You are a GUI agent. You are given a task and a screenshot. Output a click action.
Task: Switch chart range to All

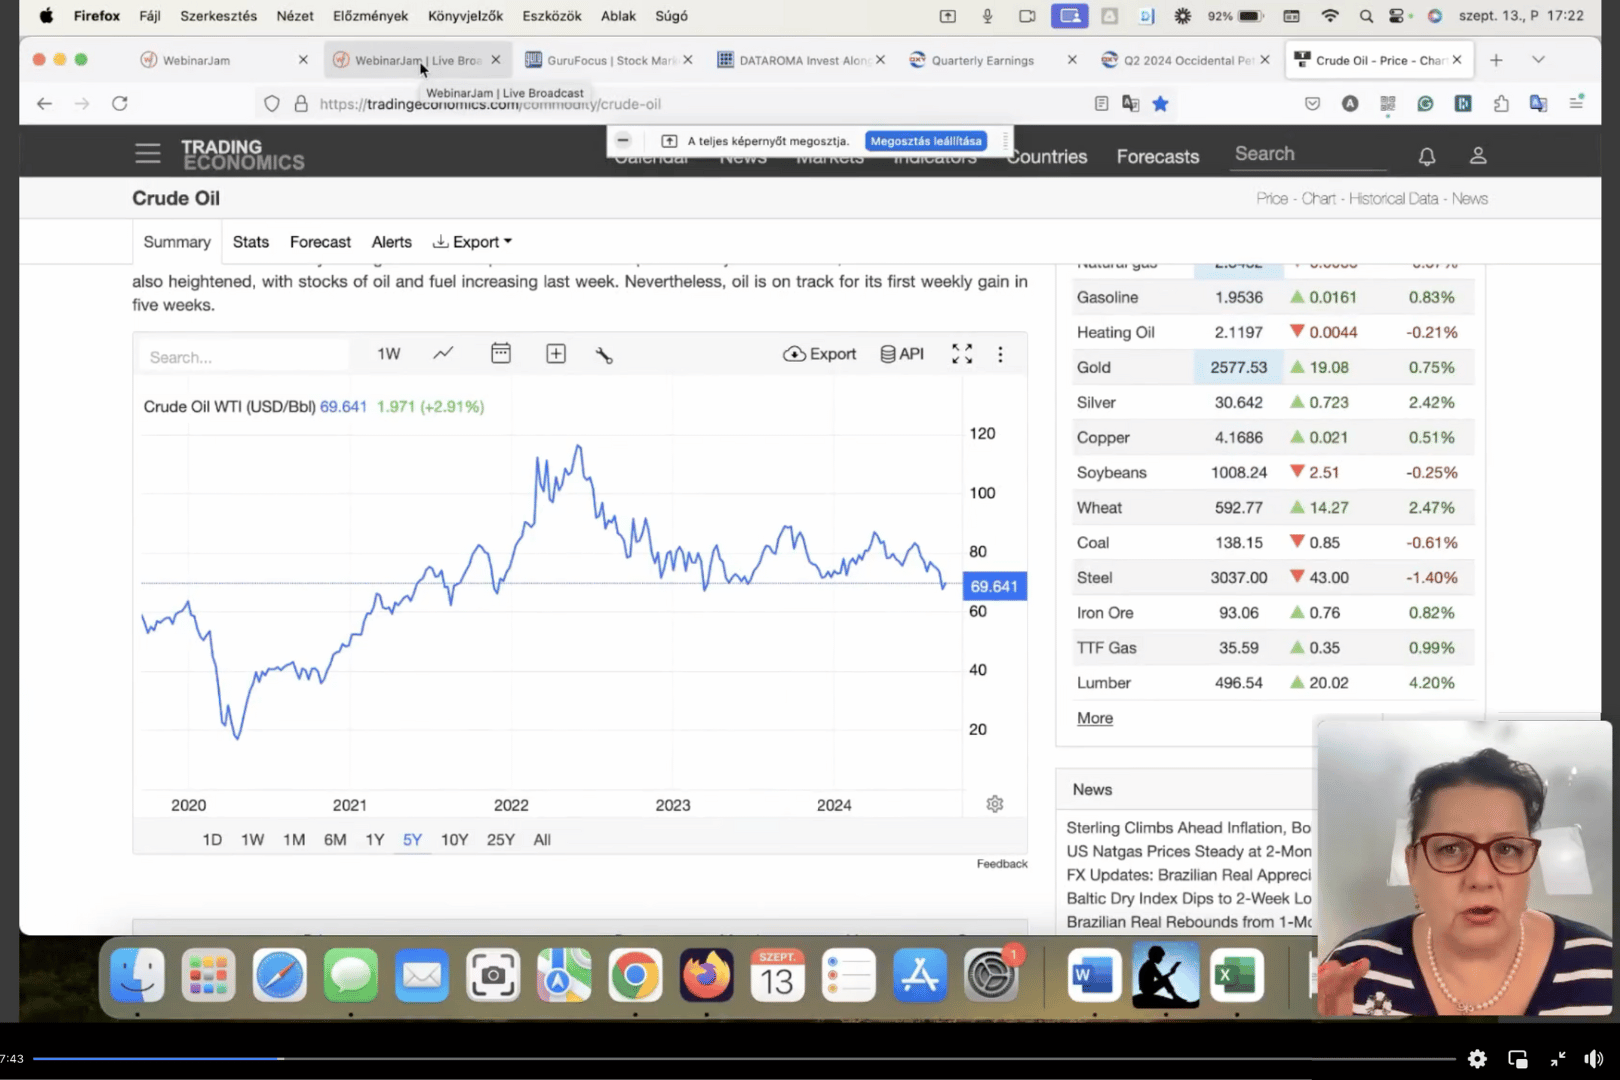pyautogui.click(x=542, y=840)
